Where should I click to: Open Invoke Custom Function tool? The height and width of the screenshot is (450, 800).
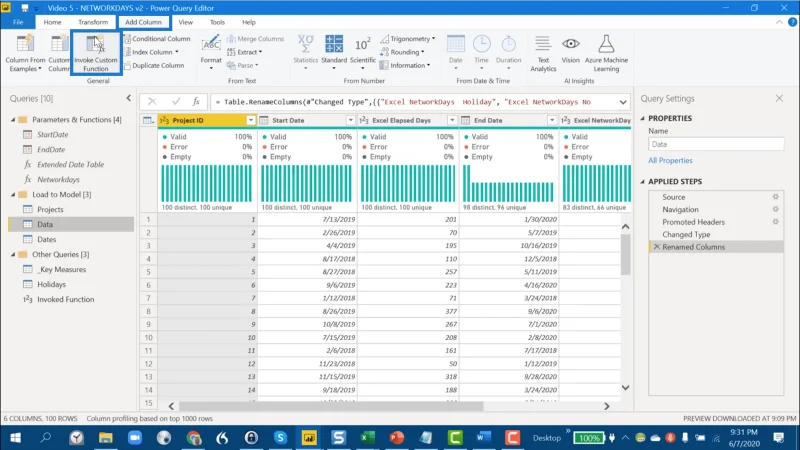click(96, 53)
